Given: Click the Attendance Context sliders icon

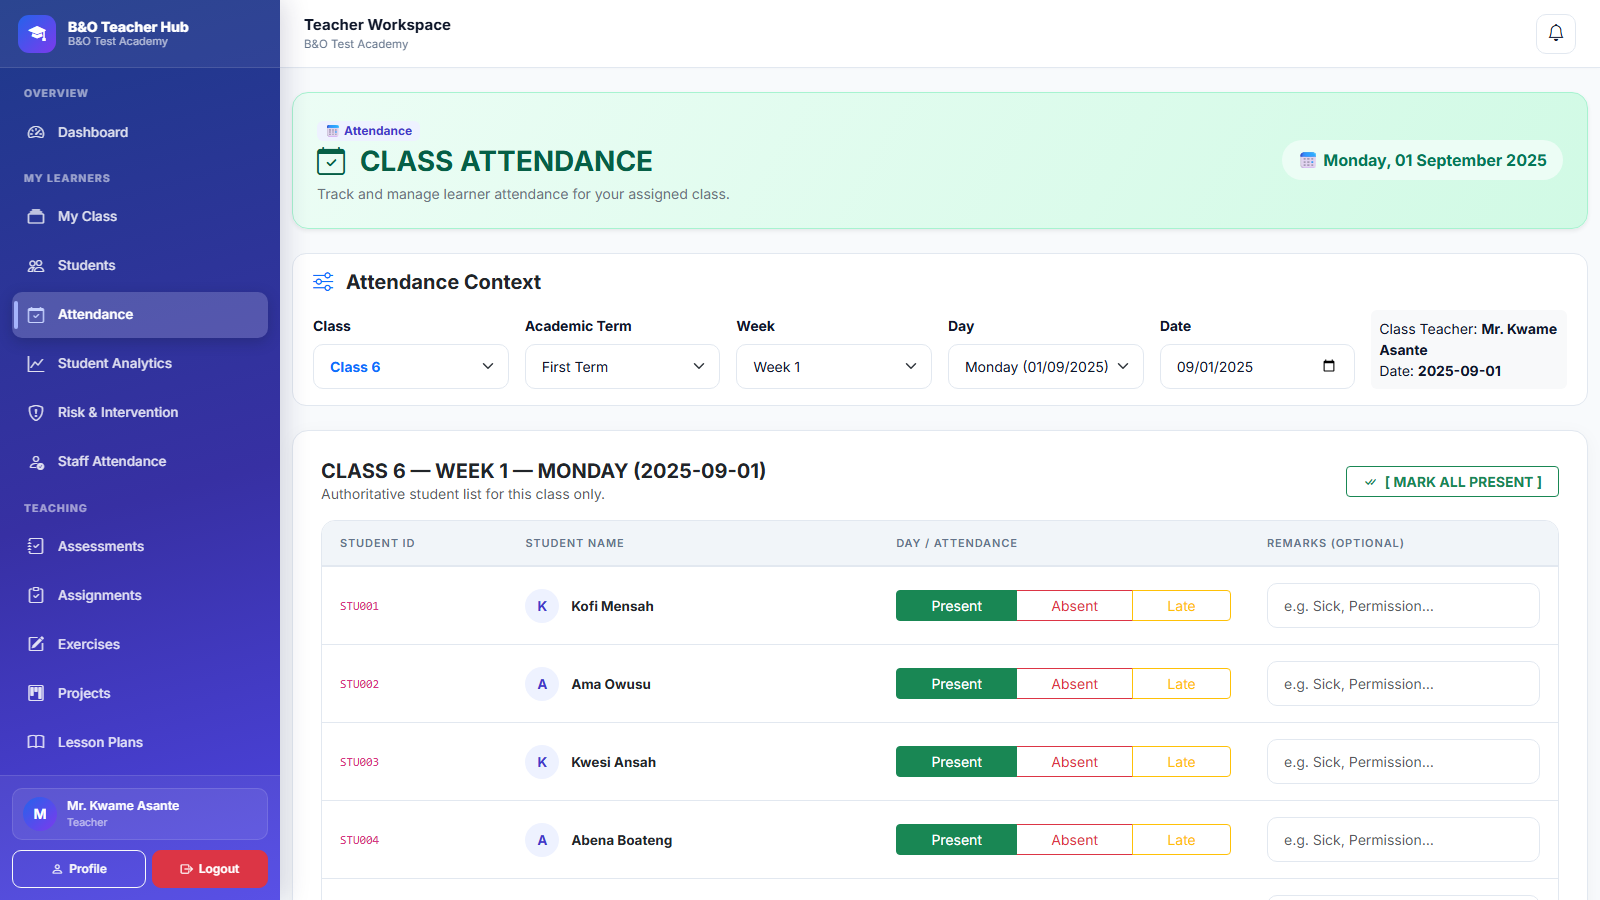Looking at the screenshot, I should pyautogui.click(x=323, y=282).
